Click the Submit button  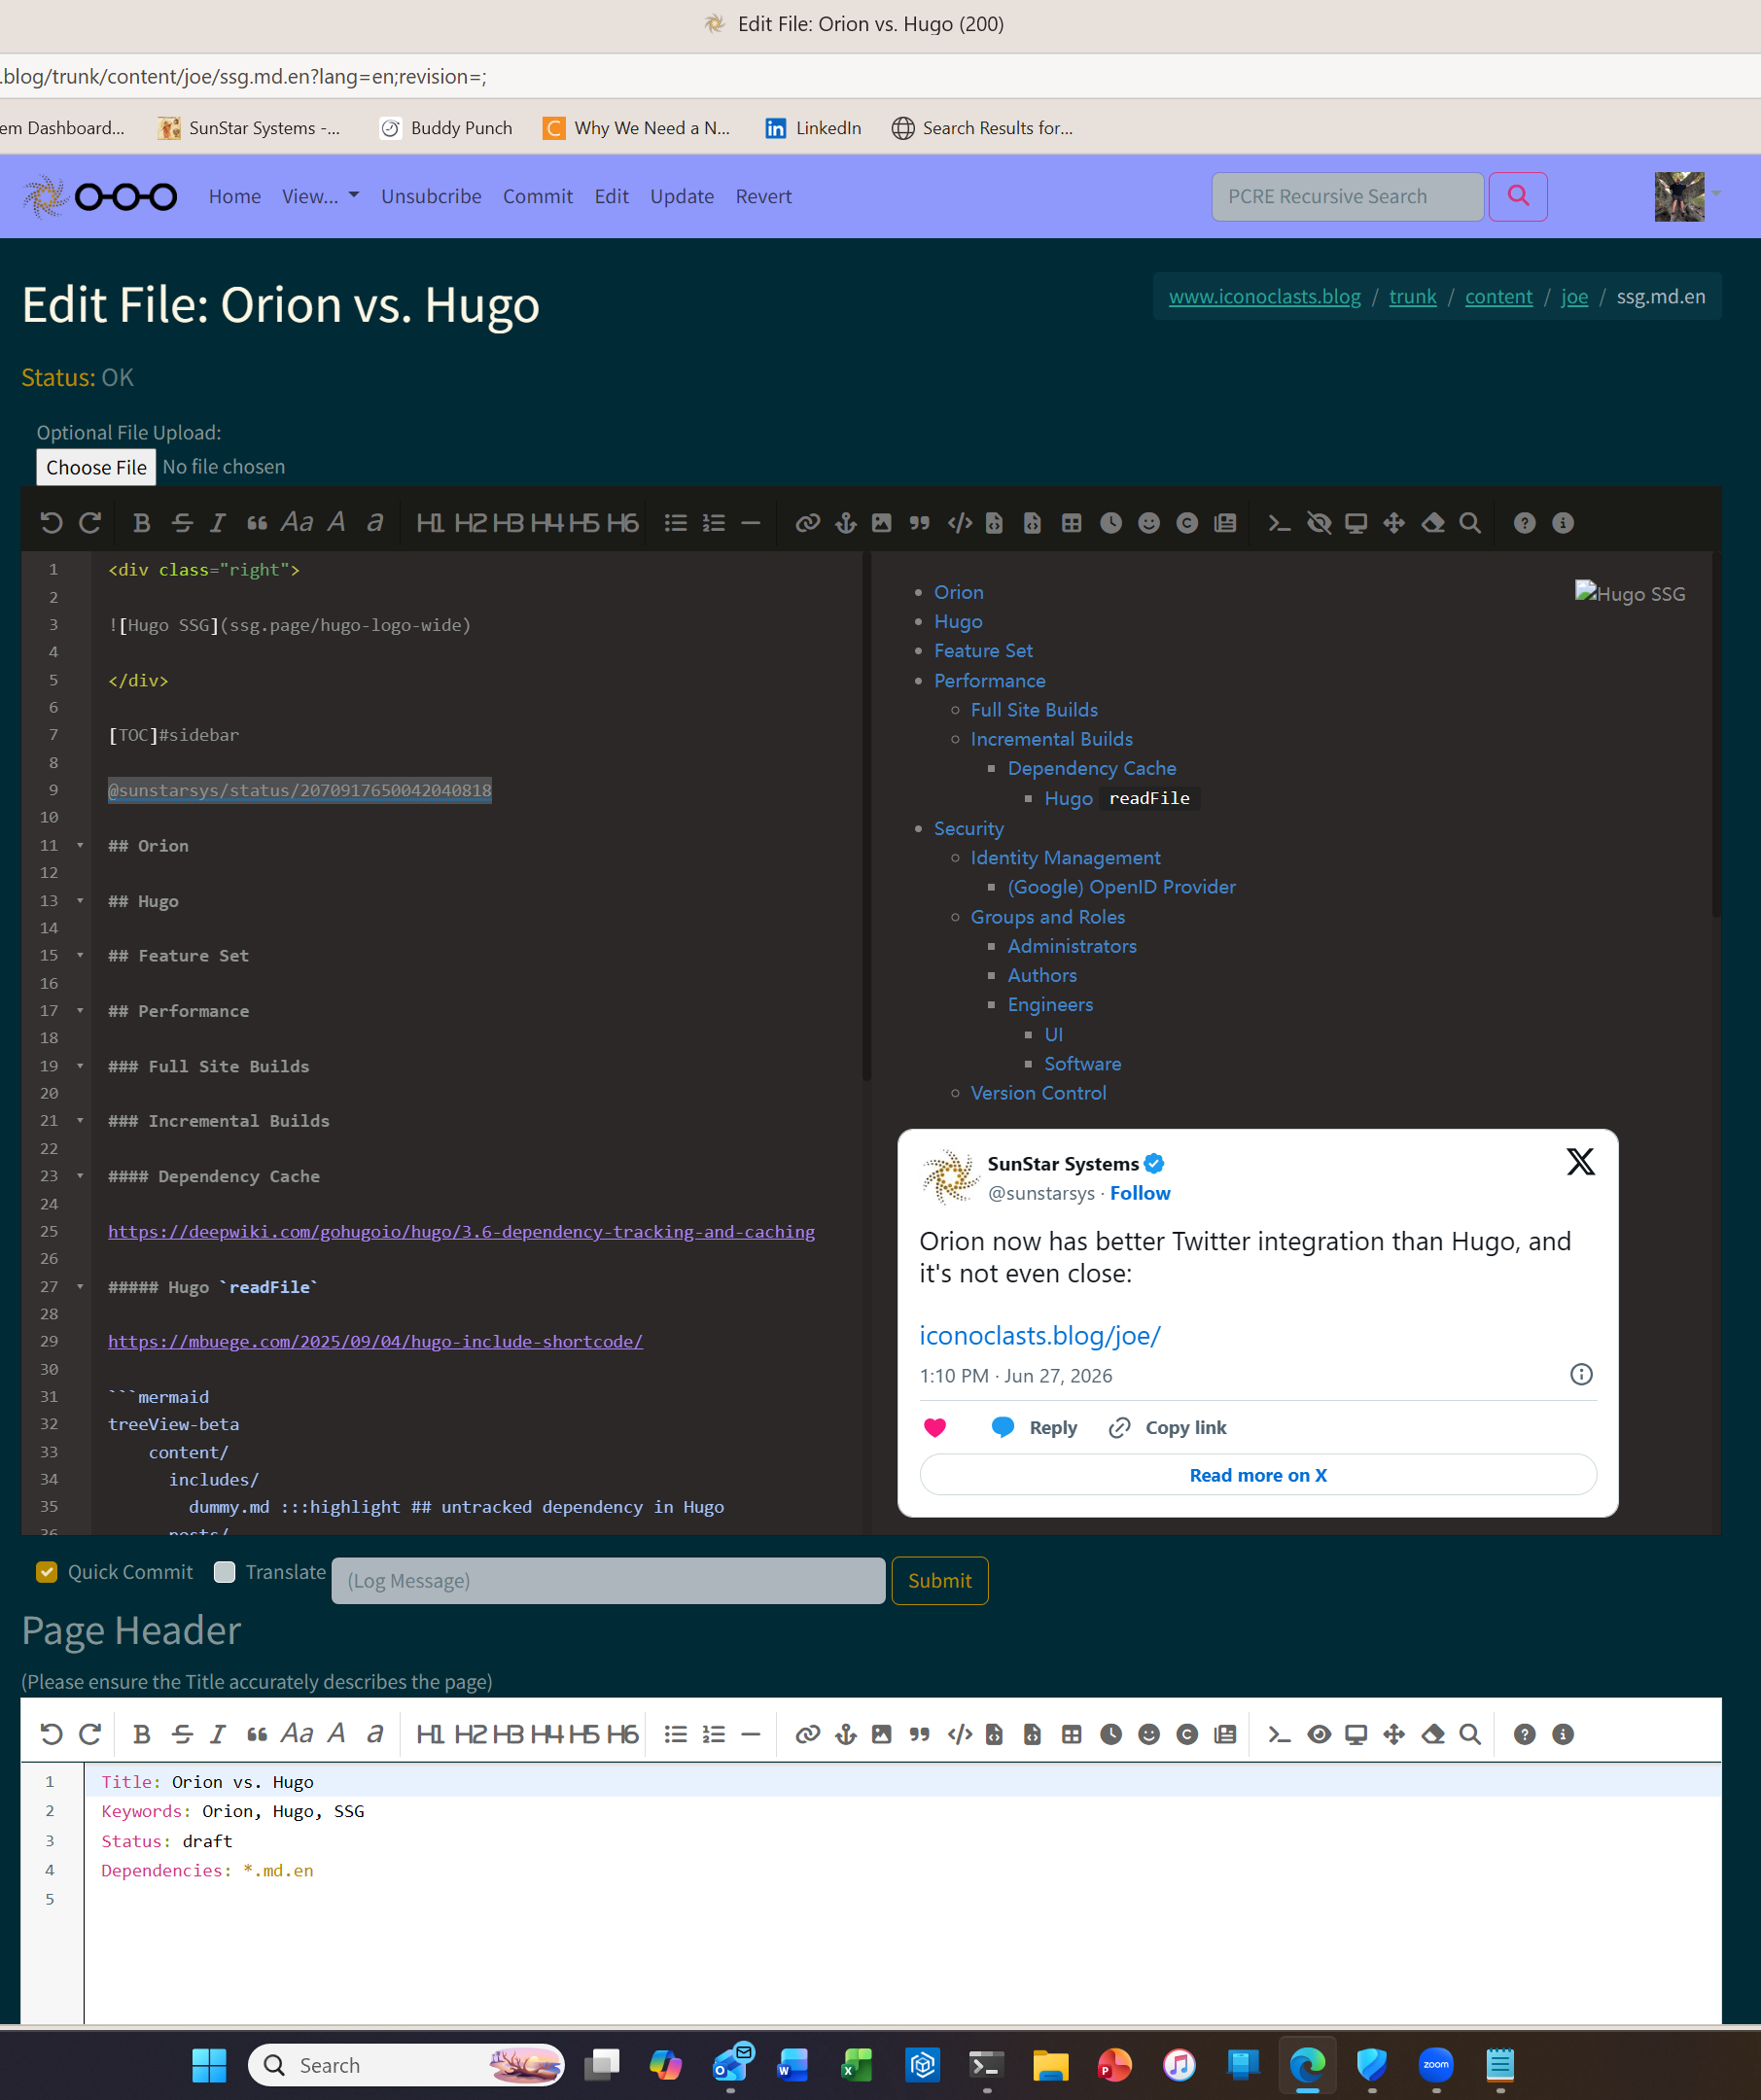click(x=939, y=1580)
